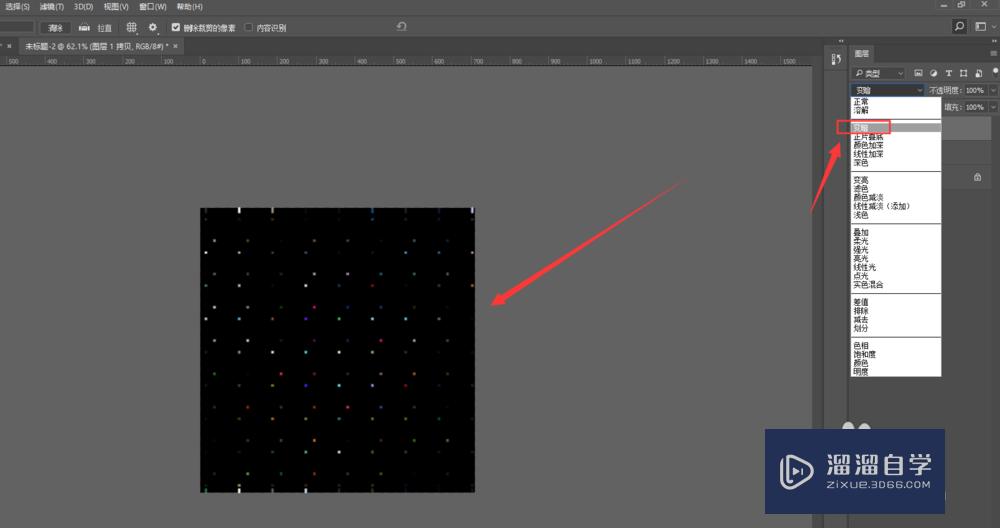Open the crop settings gear menu
Viewport: 1000px width, 528px height.
(152, 27)
